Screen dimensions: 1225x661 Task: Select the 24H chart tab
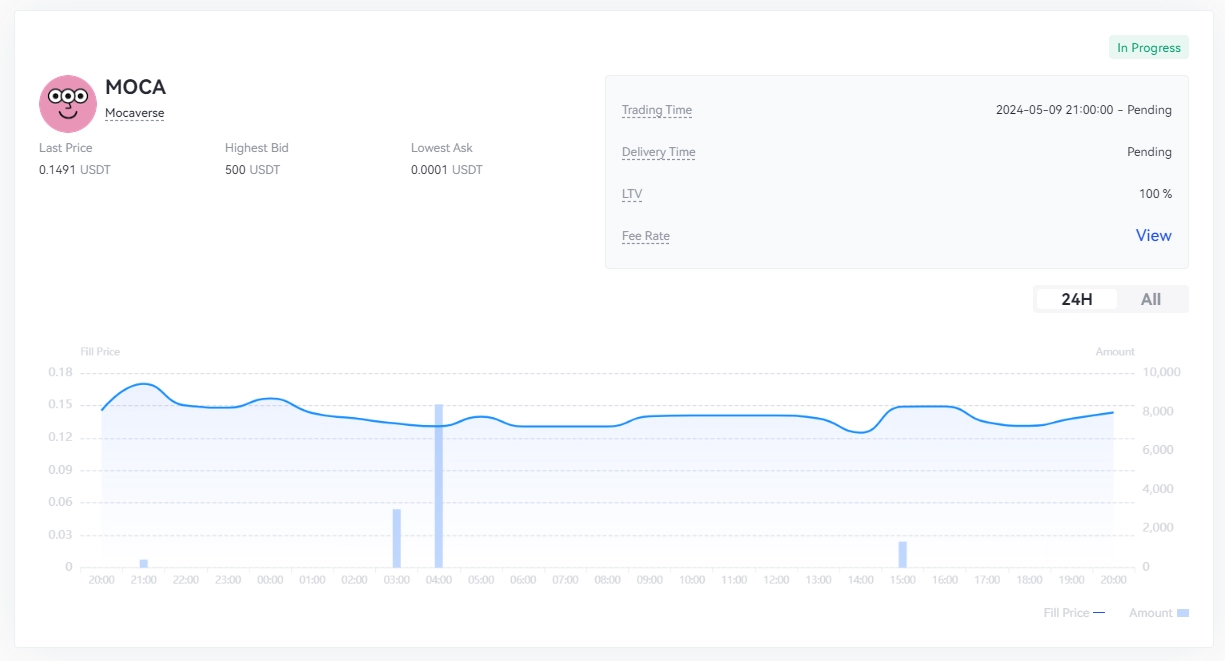(x=1077, y=298)
